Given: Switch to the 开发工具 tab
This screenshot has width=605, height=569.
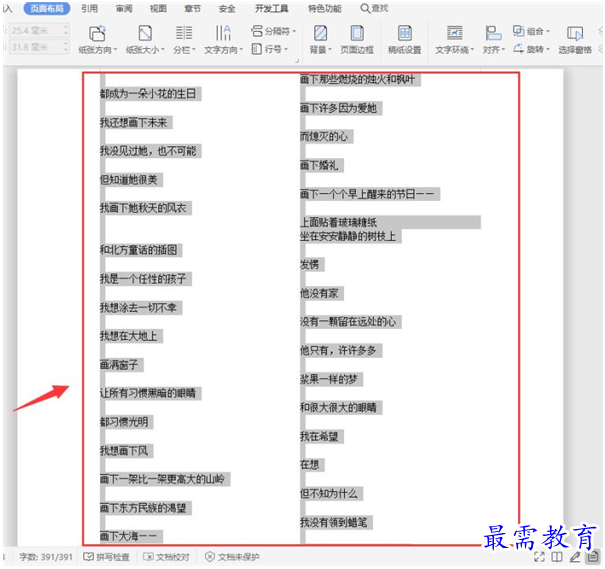Looking at the screenshot, I should pyautogui.click(x=271, y=8).
